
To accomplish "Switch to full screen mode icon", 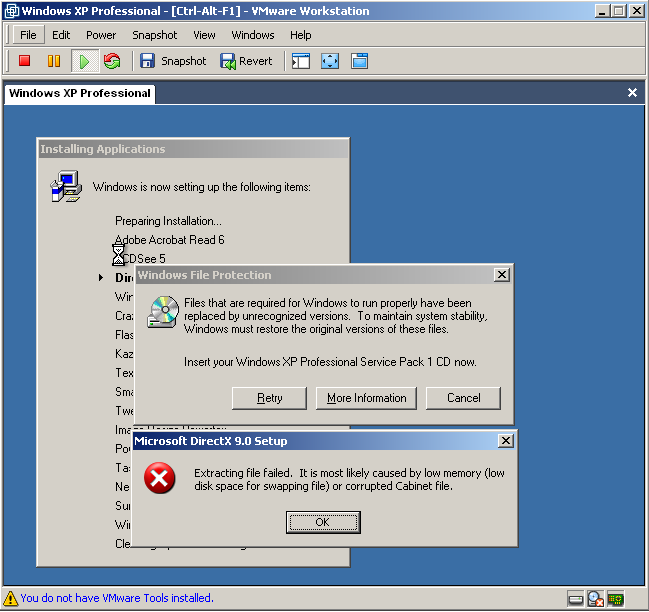I will pos(330,61).
